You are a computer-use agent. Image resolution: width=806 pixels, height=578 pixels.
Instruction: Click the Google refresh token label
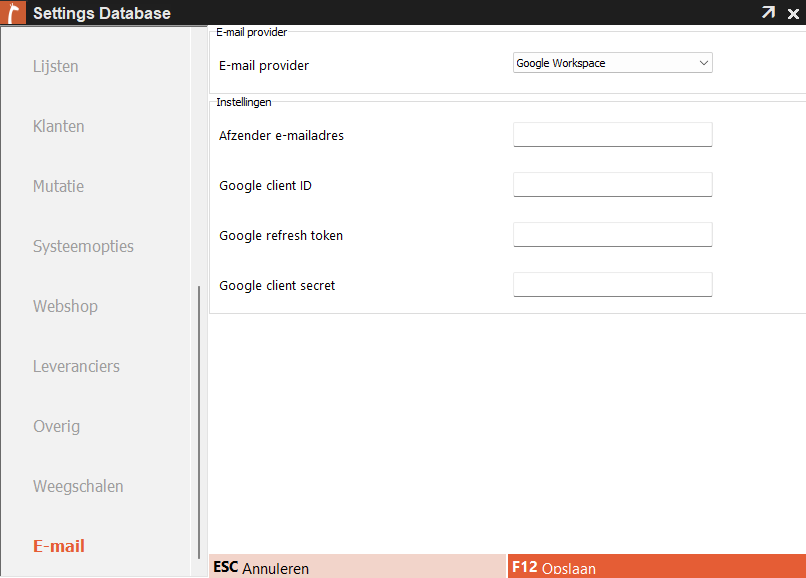tap(281, 236)
